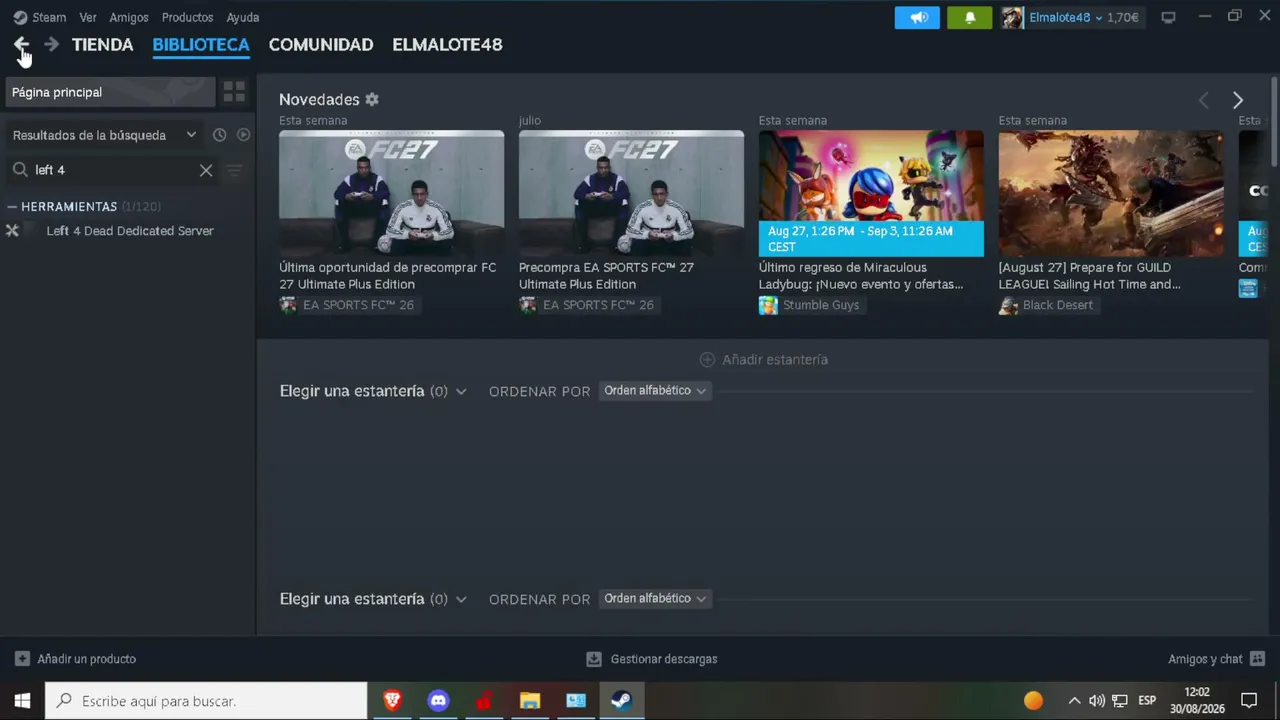Expand the Resultados de la búsqueda dropdown
The image size is (1280, 720).
pyautogui.click(x=104, y=135)
